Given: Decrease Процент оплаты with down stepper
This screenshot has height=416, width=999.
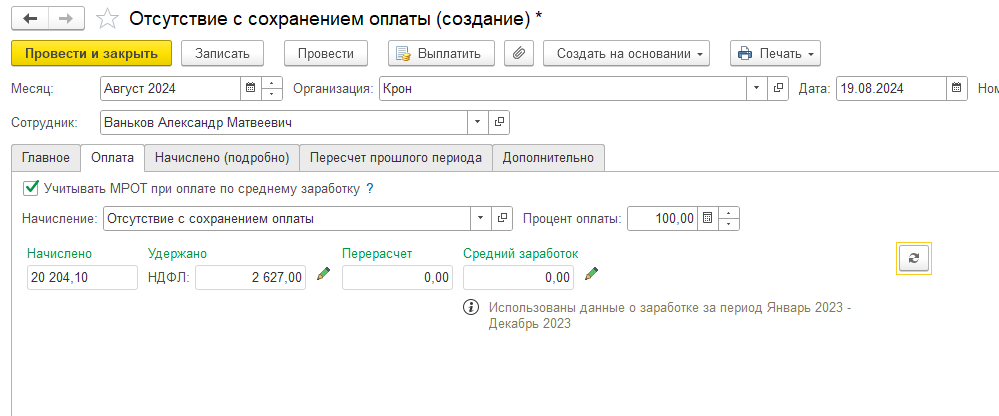Looking at the screenshot, I should point(729,224).
